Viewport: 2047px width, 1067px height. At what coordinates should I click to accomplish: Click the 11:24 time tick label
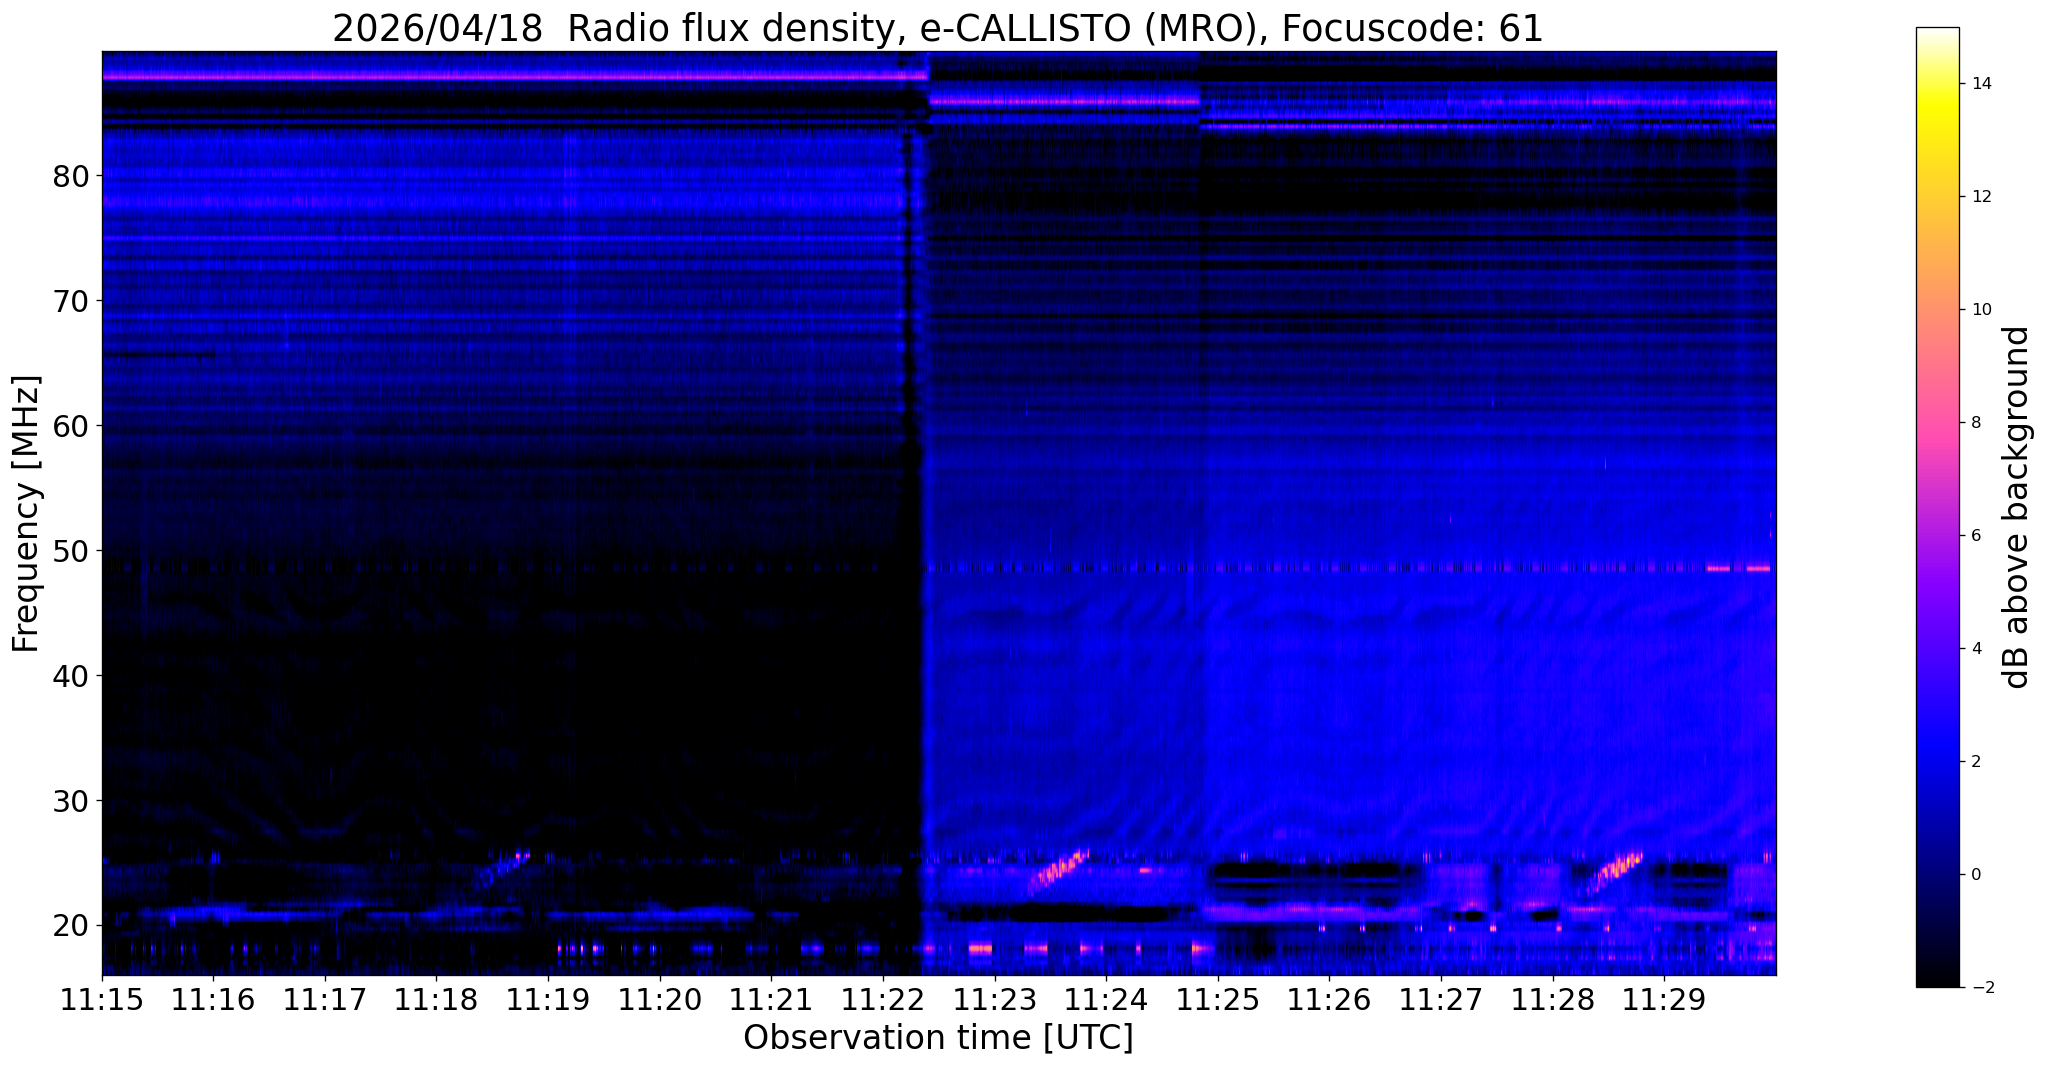(x=1106, y=1001)
